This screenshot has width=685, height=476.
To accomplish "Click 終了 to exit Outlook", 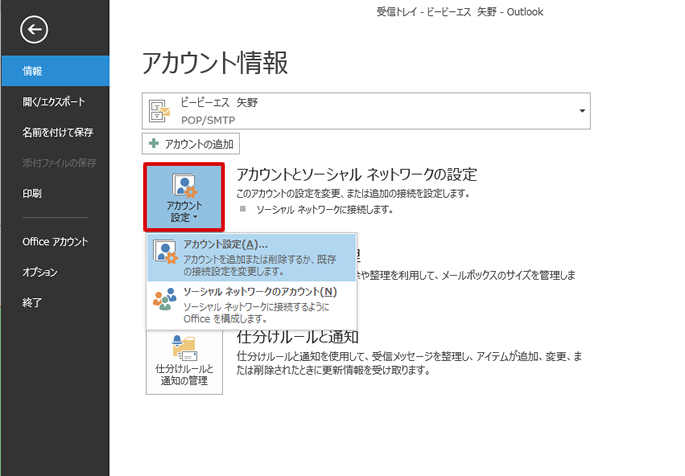I will click(33, 302).
